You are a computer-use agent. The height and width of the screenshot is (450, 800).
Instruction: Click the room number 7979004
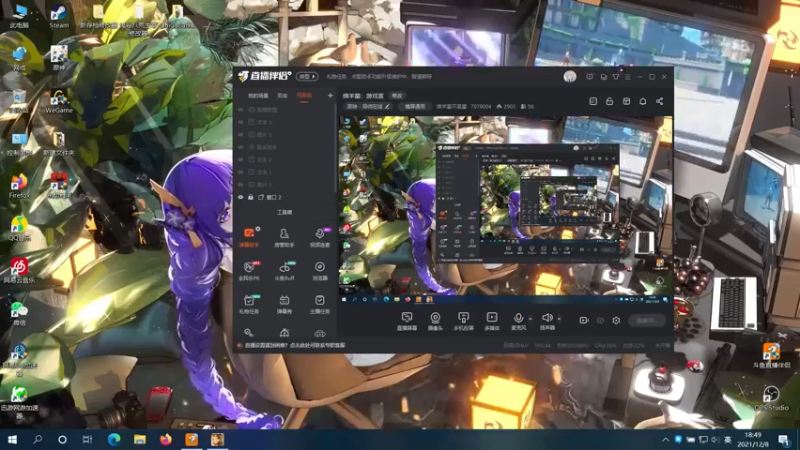coord(481,107)
